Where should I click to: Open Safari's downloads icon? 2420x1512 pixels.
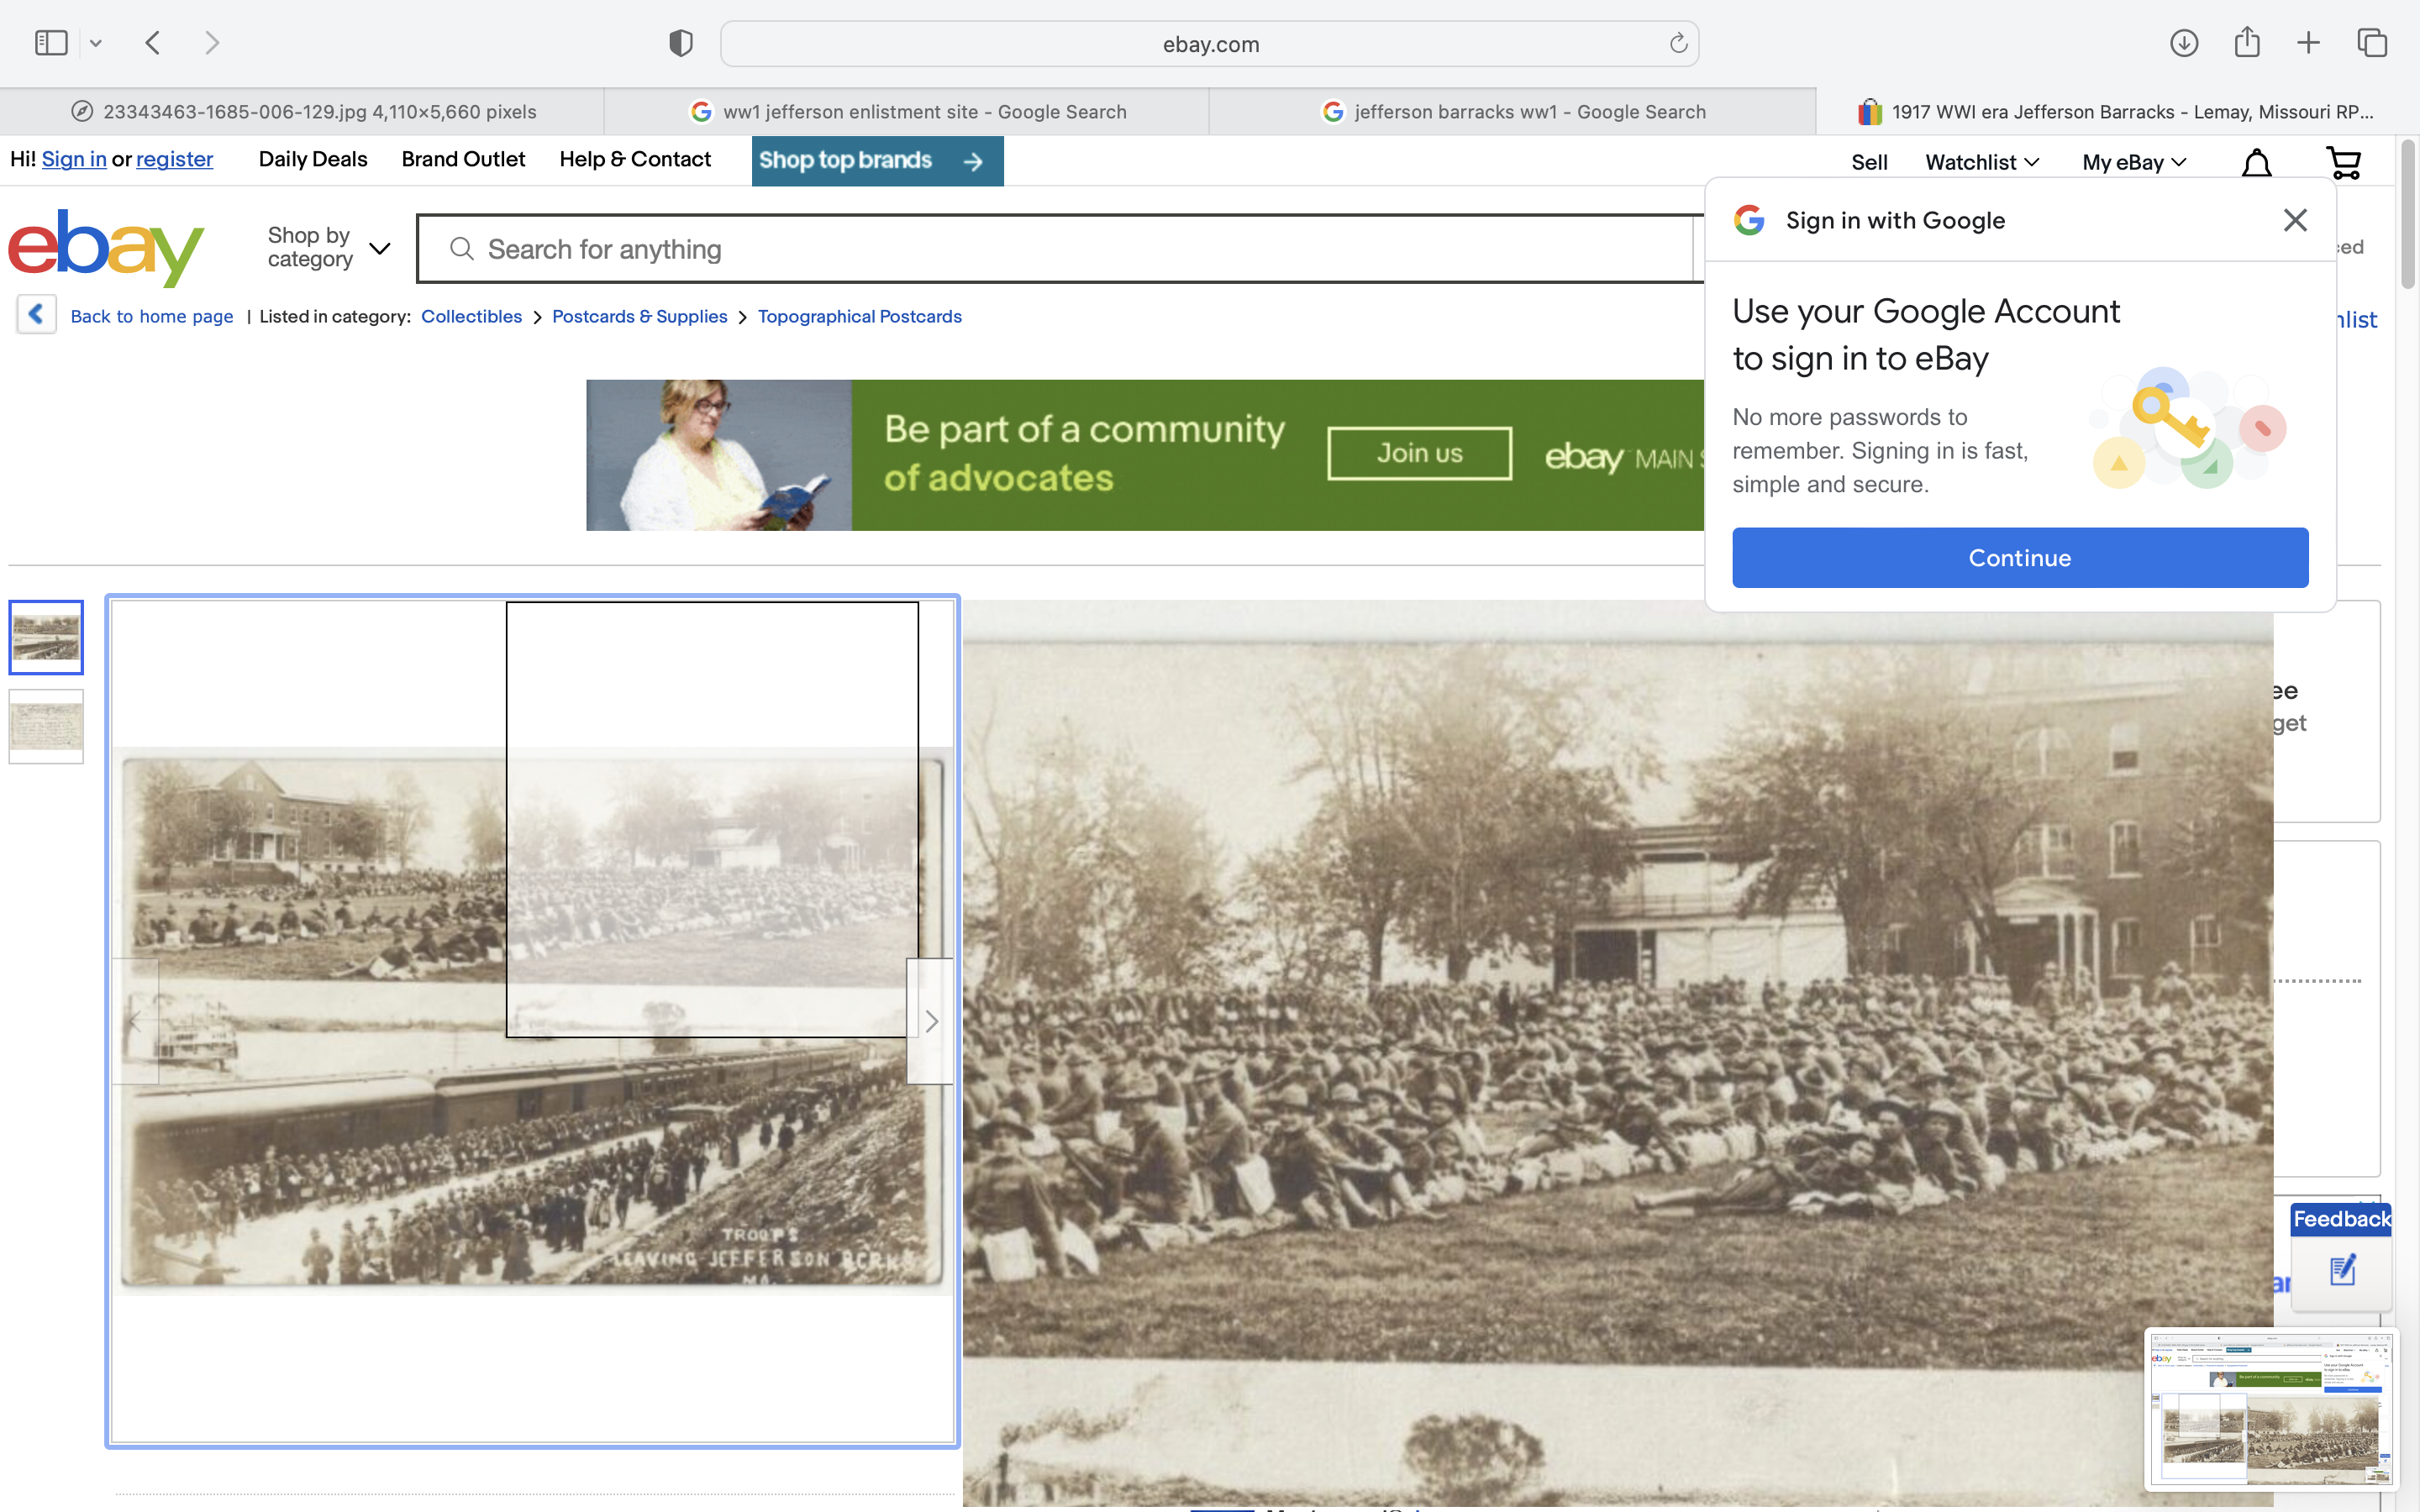(2184, 43)
